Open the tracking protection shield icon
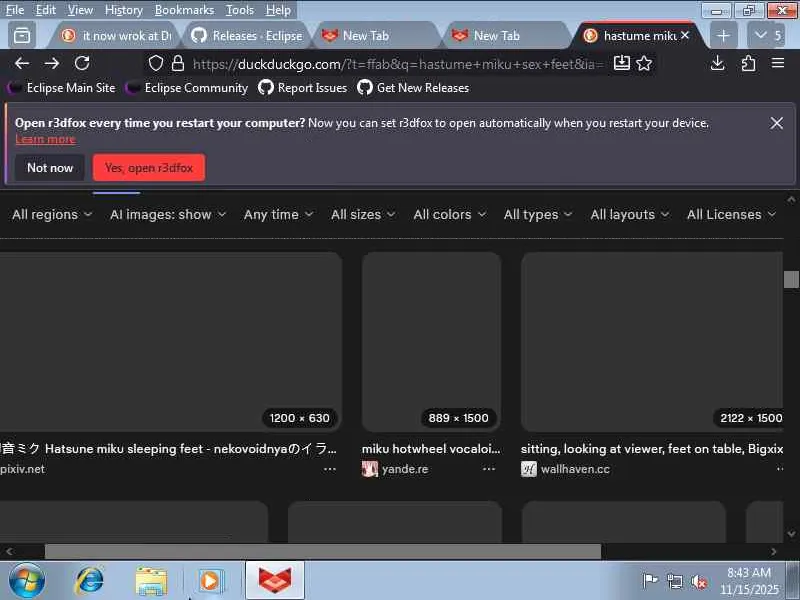This screenshot has width=800, height=600. pos(156,63)
